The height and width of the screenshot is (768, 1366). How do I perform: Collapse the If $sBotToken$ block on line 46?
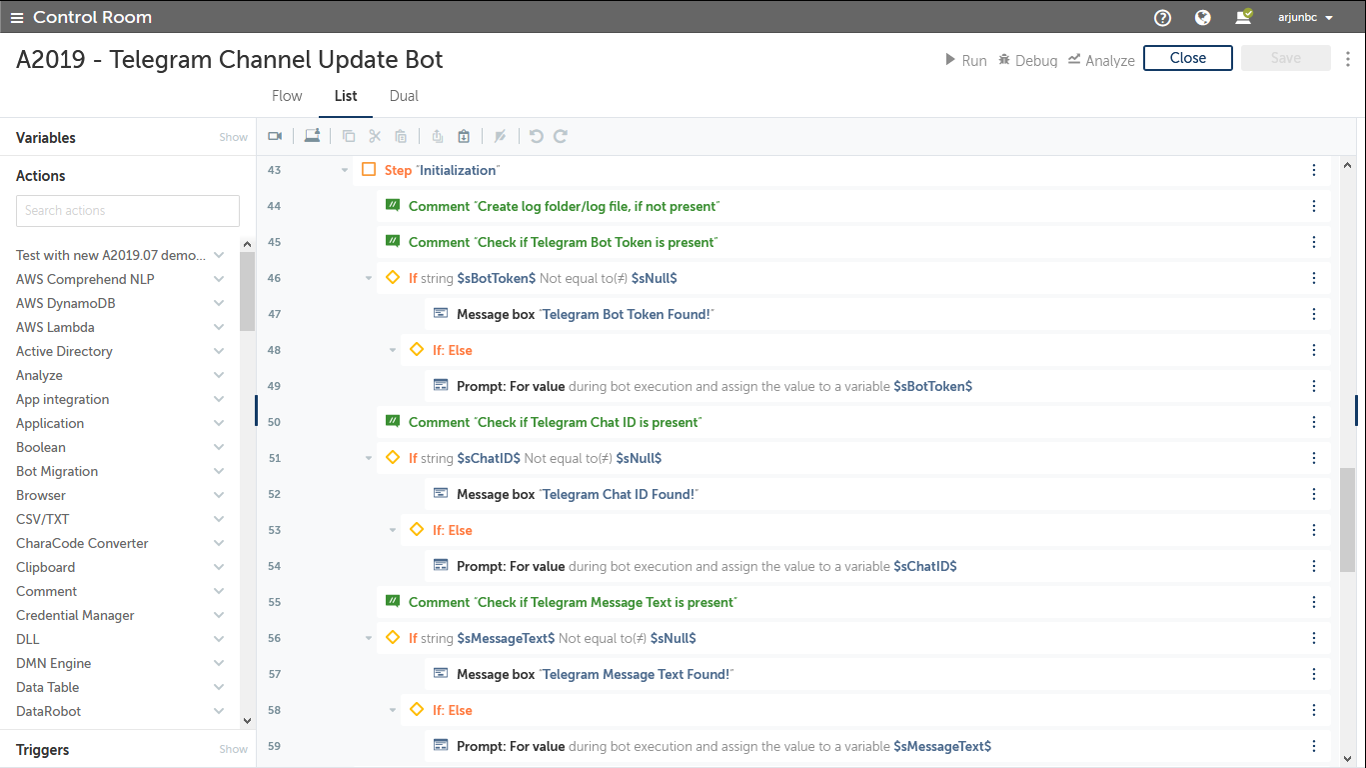point(369,278)
